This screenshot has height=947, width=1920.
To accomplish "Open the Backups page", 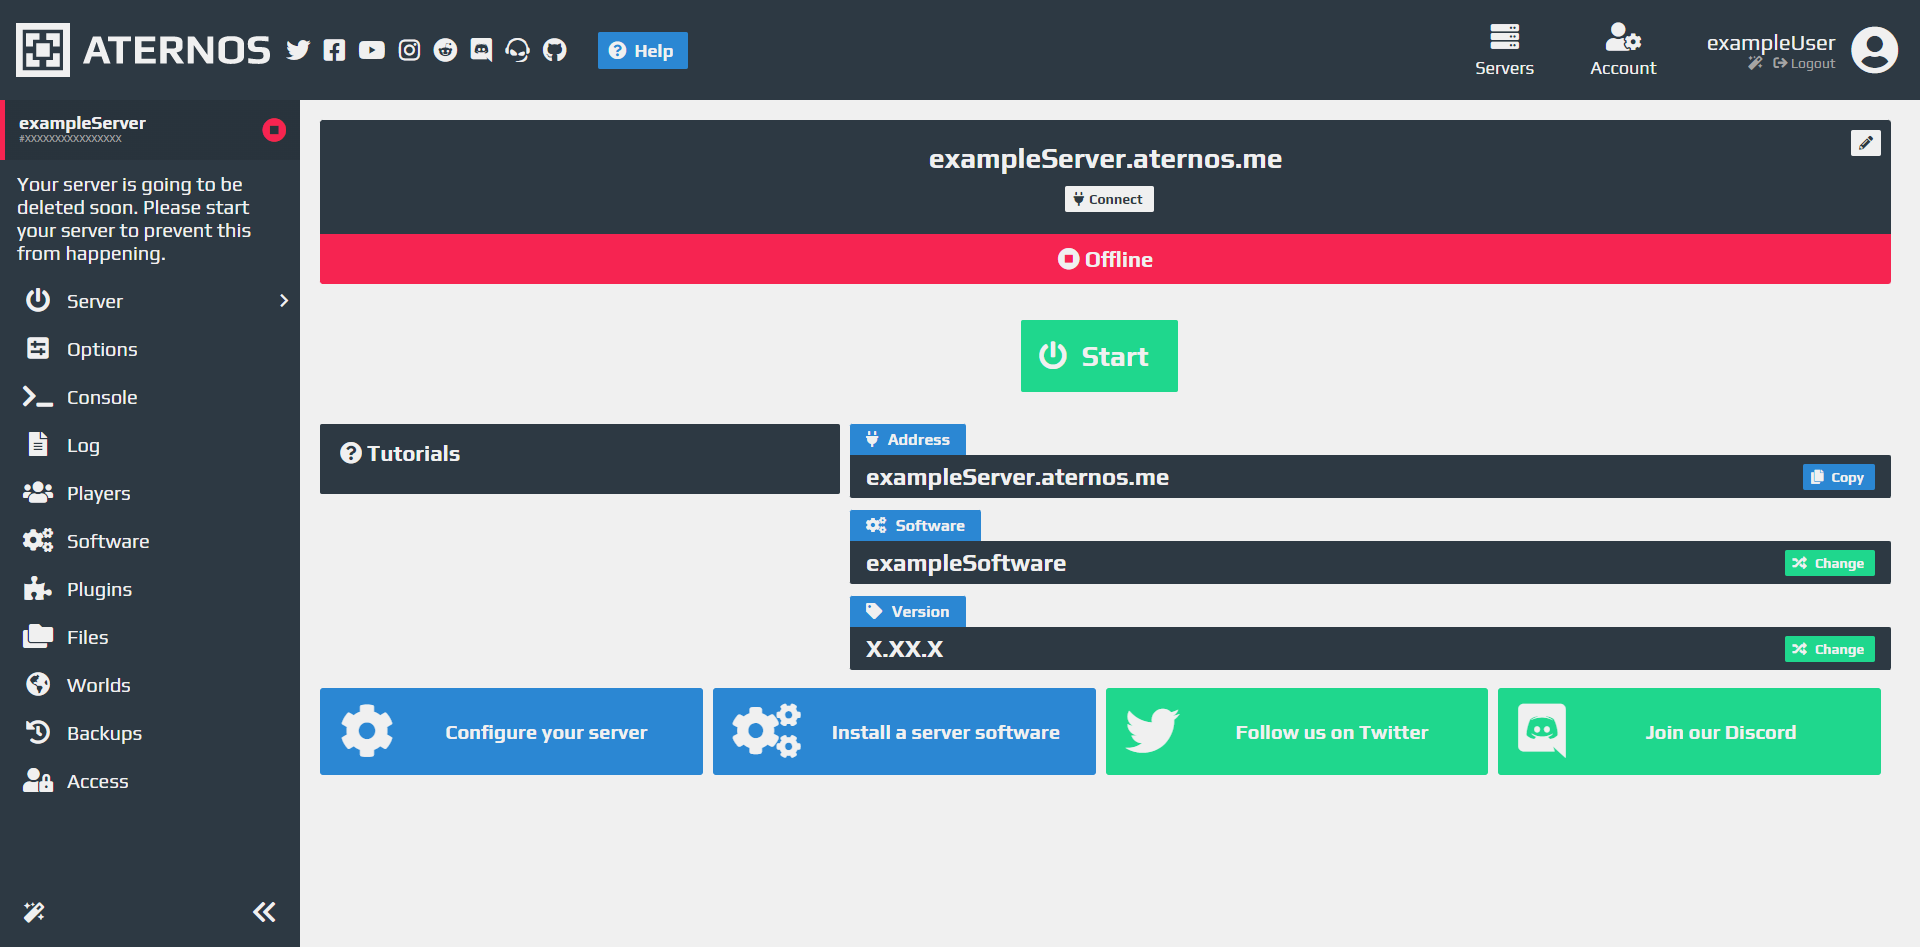I will [150, 733].
